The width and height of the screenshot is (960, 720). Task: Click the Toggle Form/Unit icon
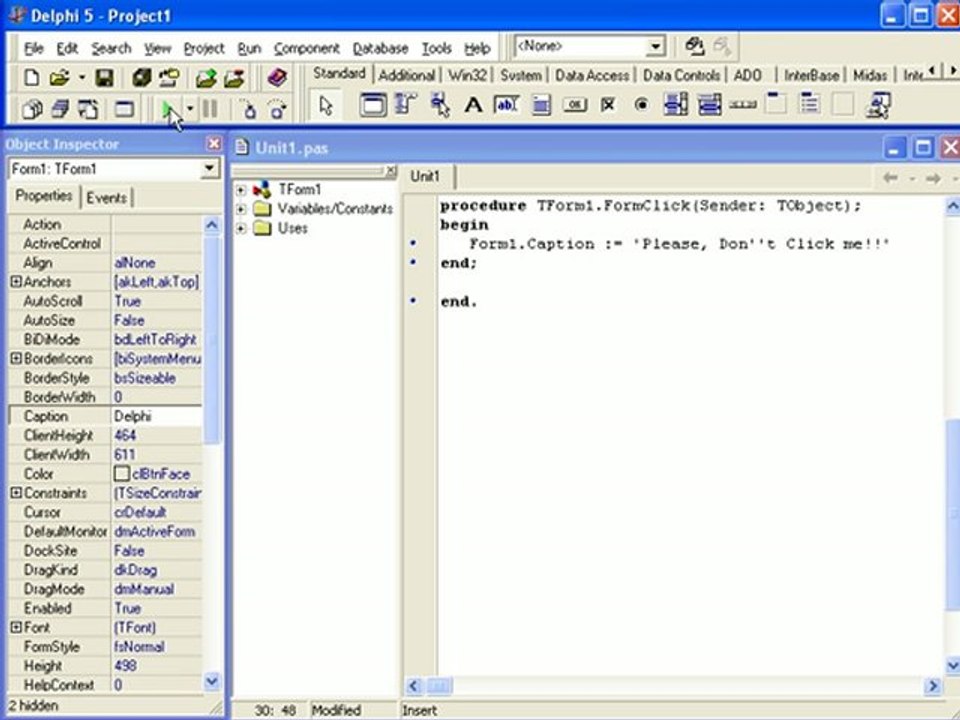[x=88, y=110]
